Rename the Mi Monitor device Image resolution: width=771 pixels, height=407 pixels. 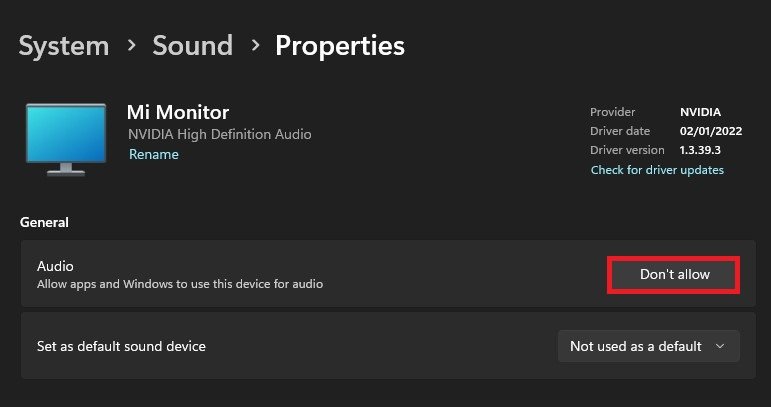[154, 155]
